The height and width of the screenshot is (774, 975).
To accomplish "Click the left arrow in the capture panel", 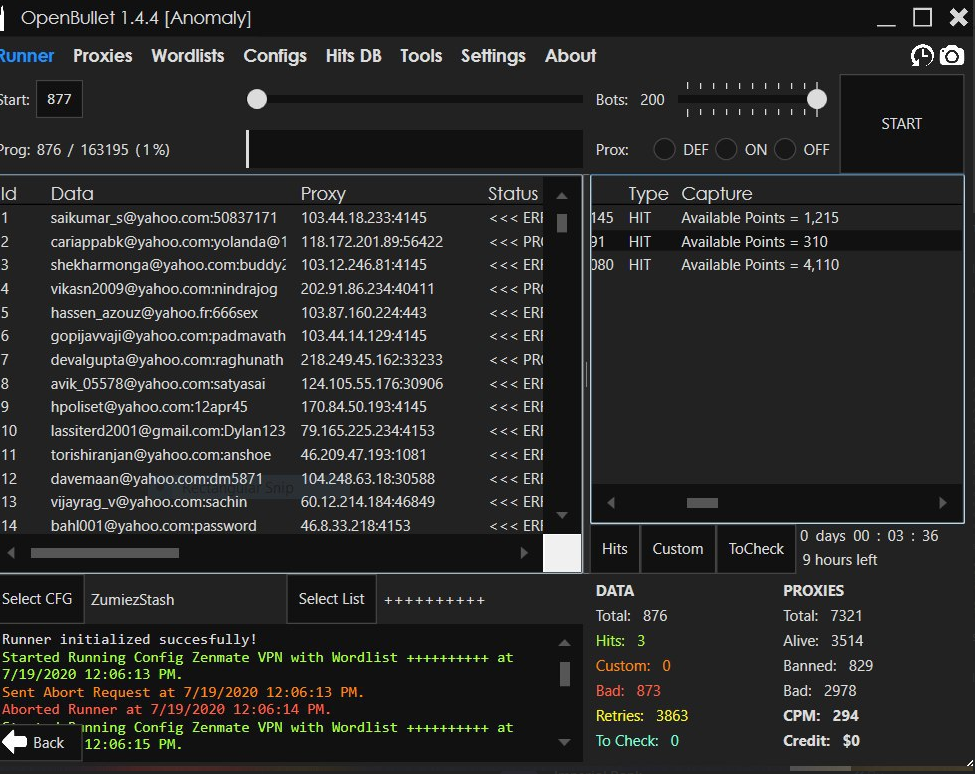I will tap(611, 502).
